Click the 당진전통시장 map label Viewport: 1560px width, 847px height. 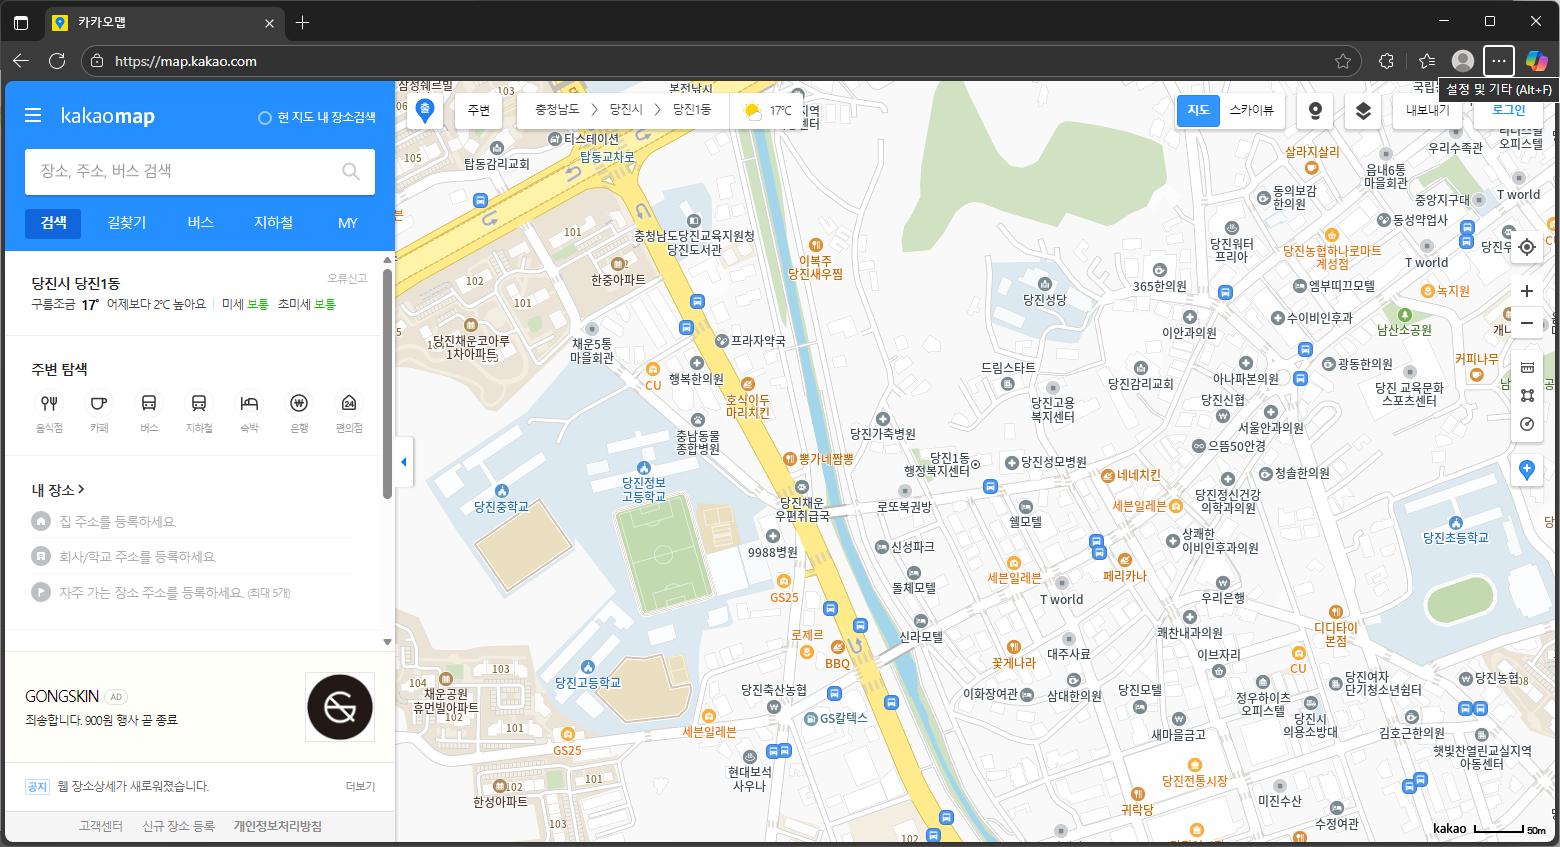[x=1195, y=781]
